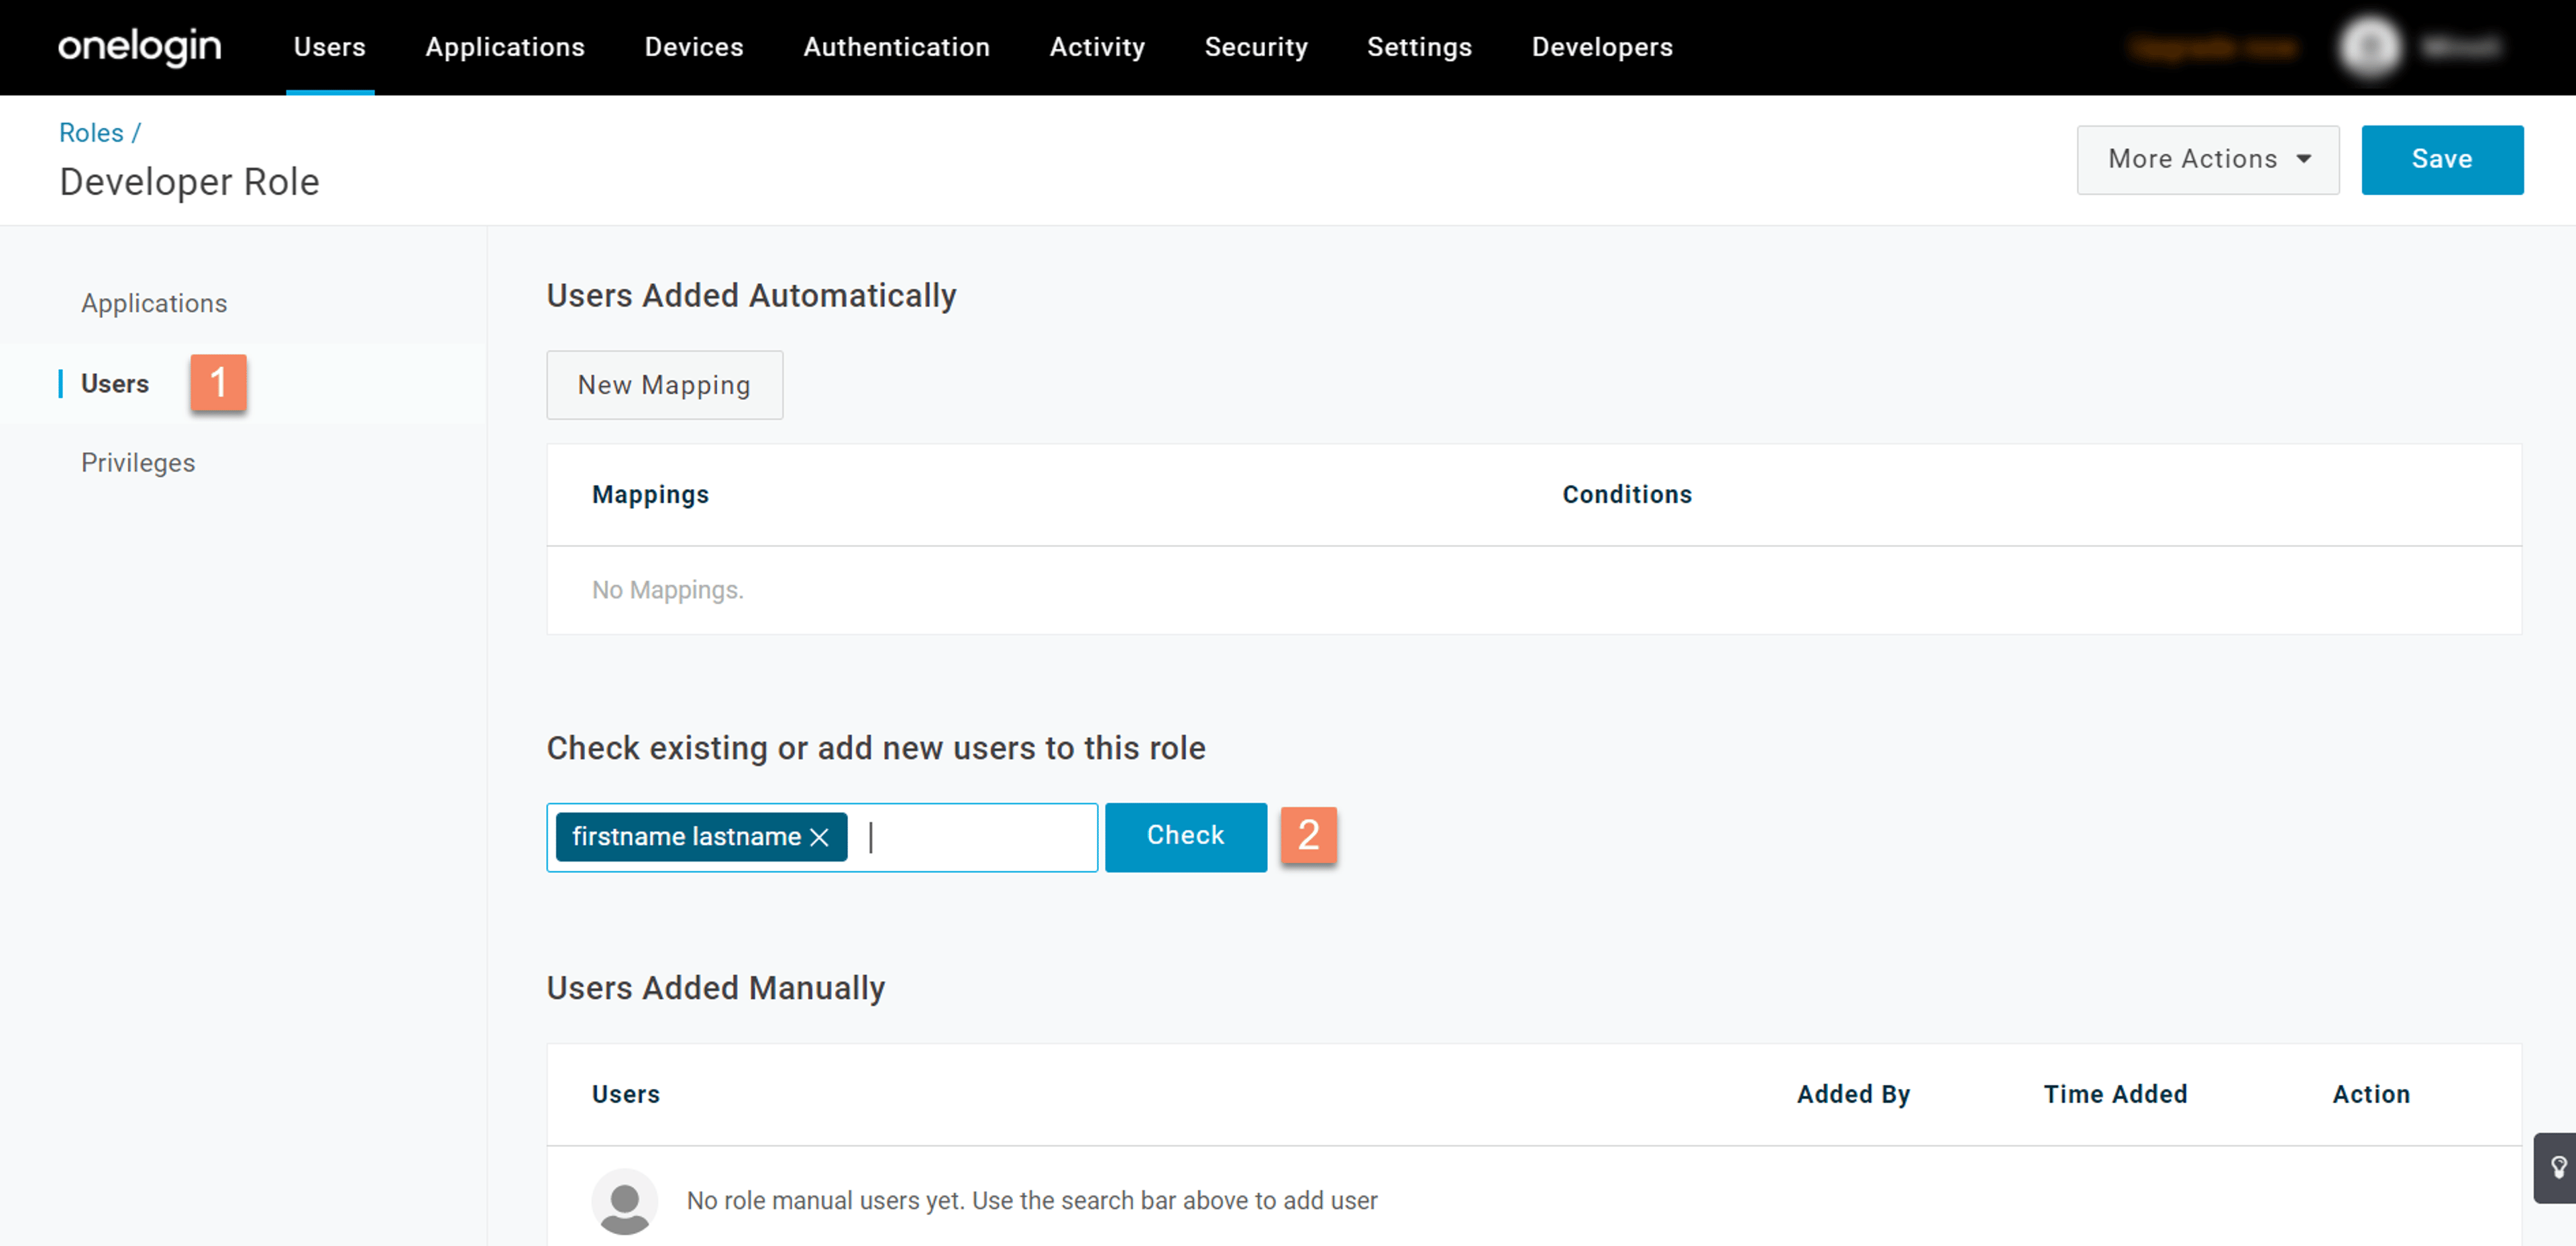2576x1246 pixels.
Task: Click the Check button
Action: (x=1186, y=837)
